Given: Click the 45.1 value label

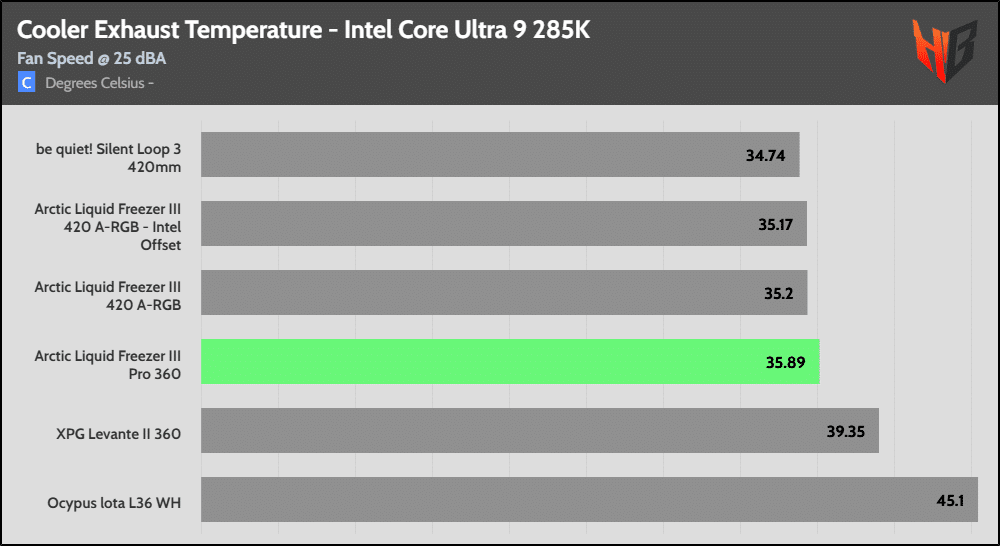Looking at the screenshot, I should click(x=949, y=500).
